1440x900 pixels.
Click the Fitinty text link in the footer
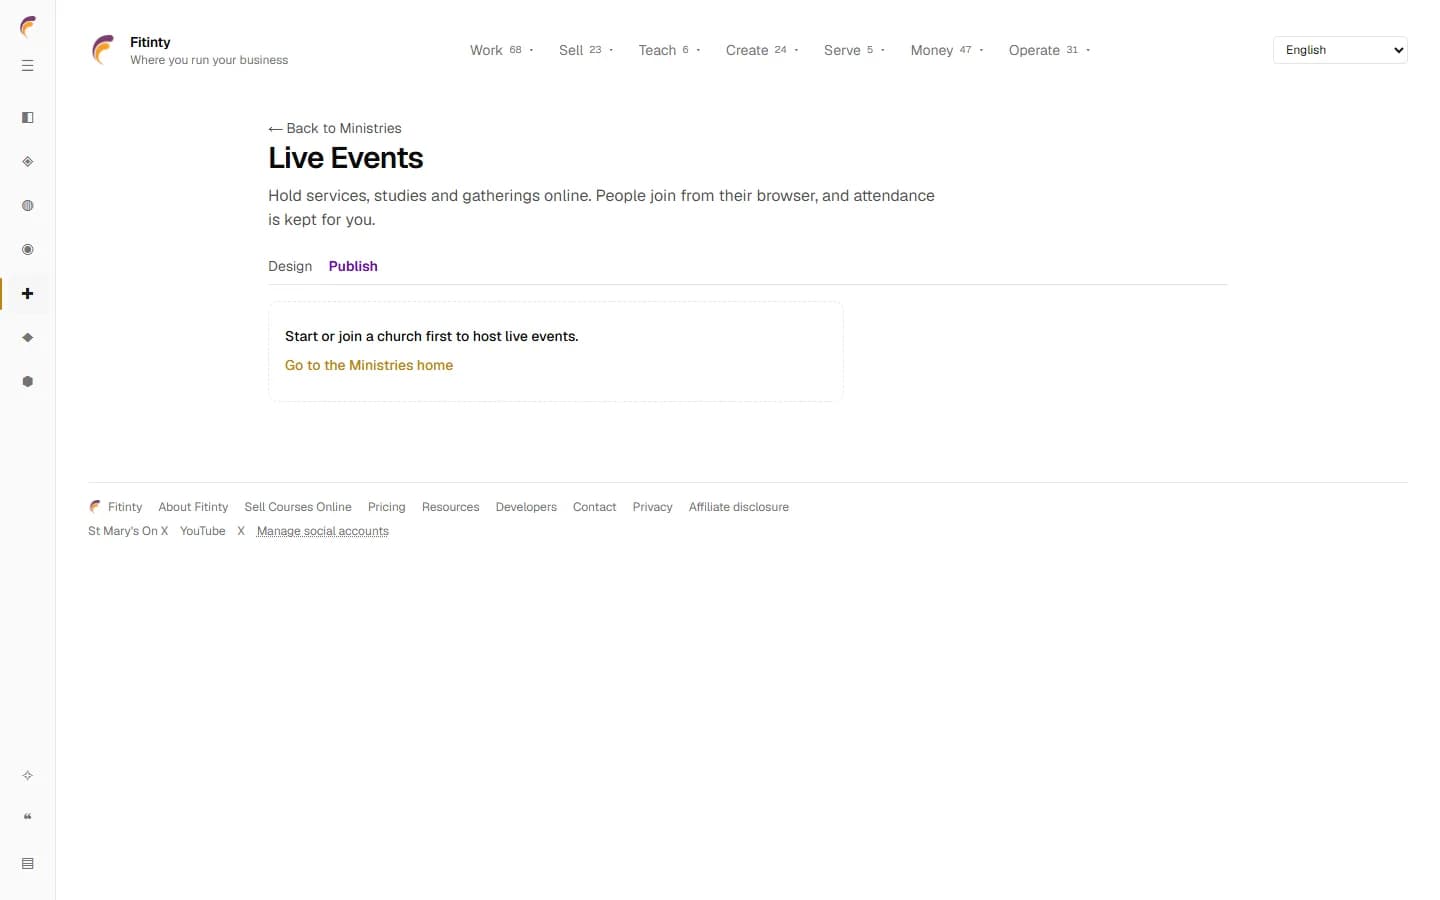[125, 507]
